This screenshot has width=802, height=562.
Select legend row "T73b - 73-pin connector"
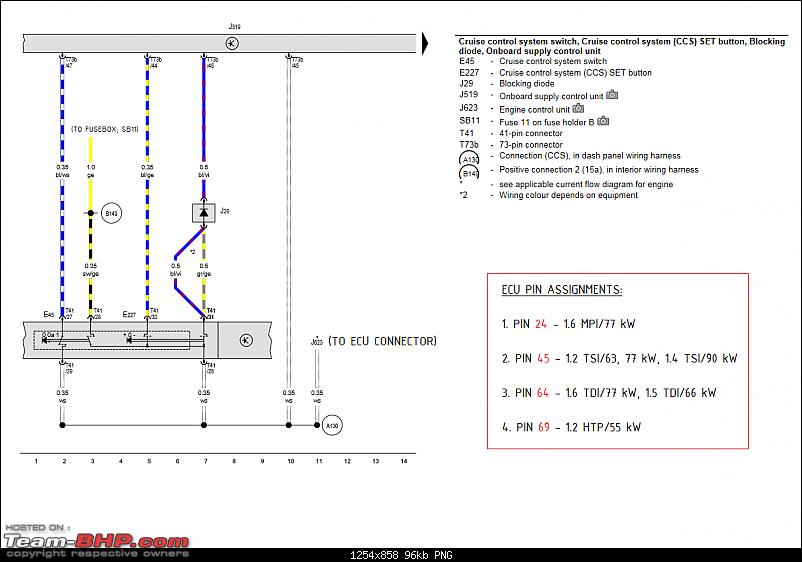pos(511,145)
